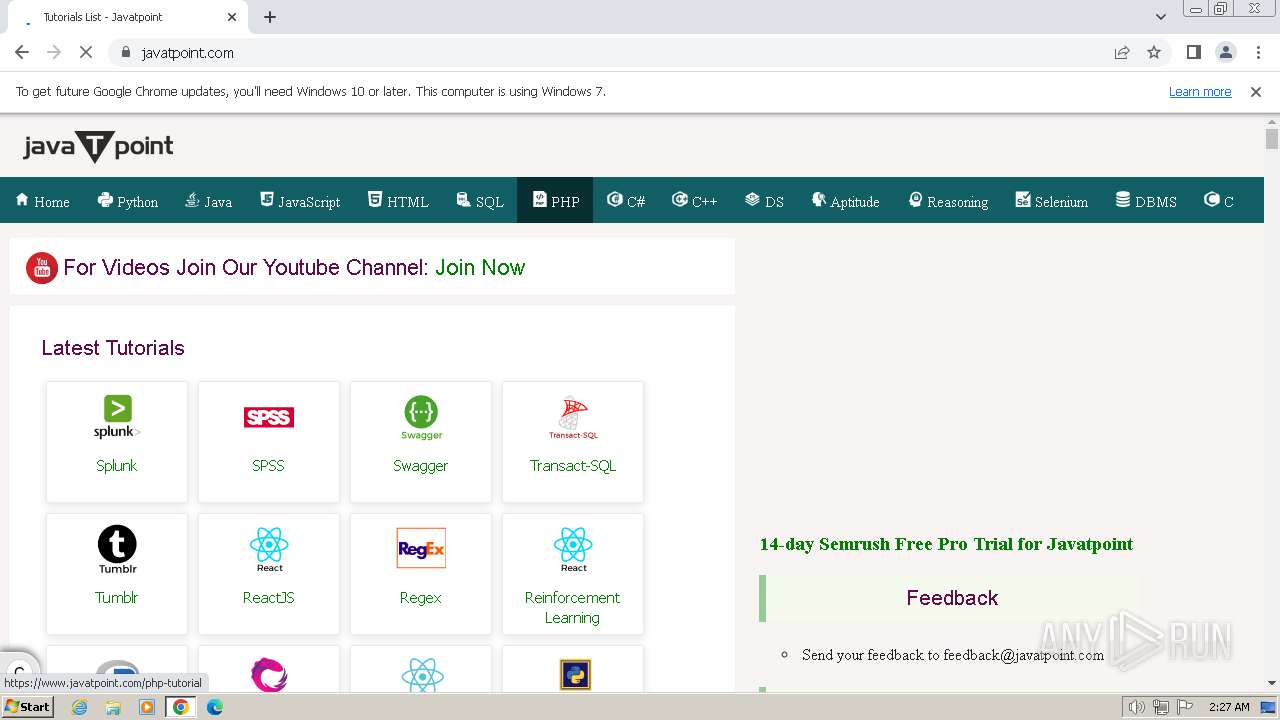Image resolution: width=1280 pixels, height=720 pixels.
Task: Bookmark this page with star icon
Action: 1154,52
